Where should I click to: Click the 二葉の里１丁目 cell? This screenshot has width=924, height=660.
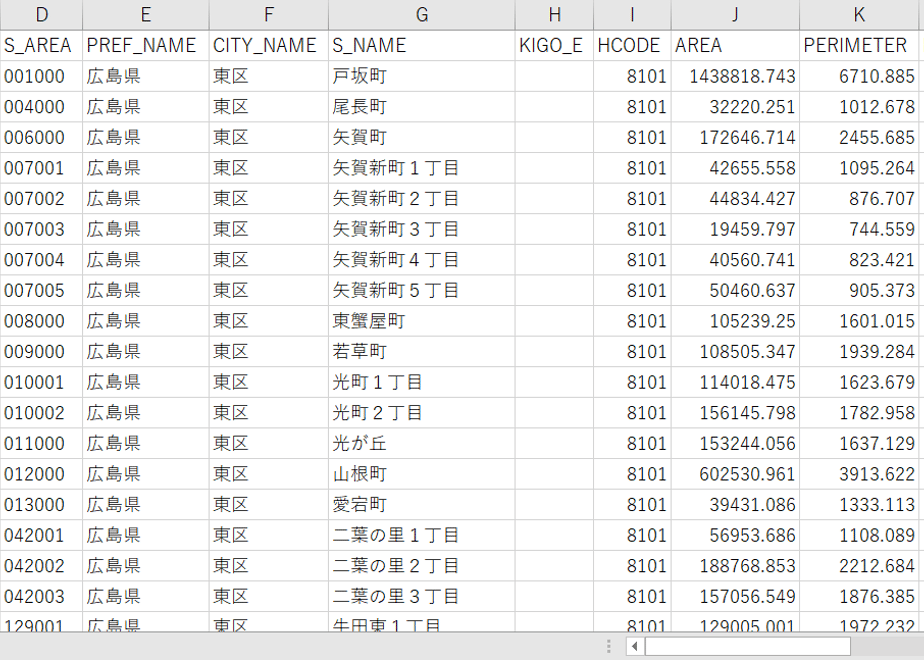coord(422,536)
